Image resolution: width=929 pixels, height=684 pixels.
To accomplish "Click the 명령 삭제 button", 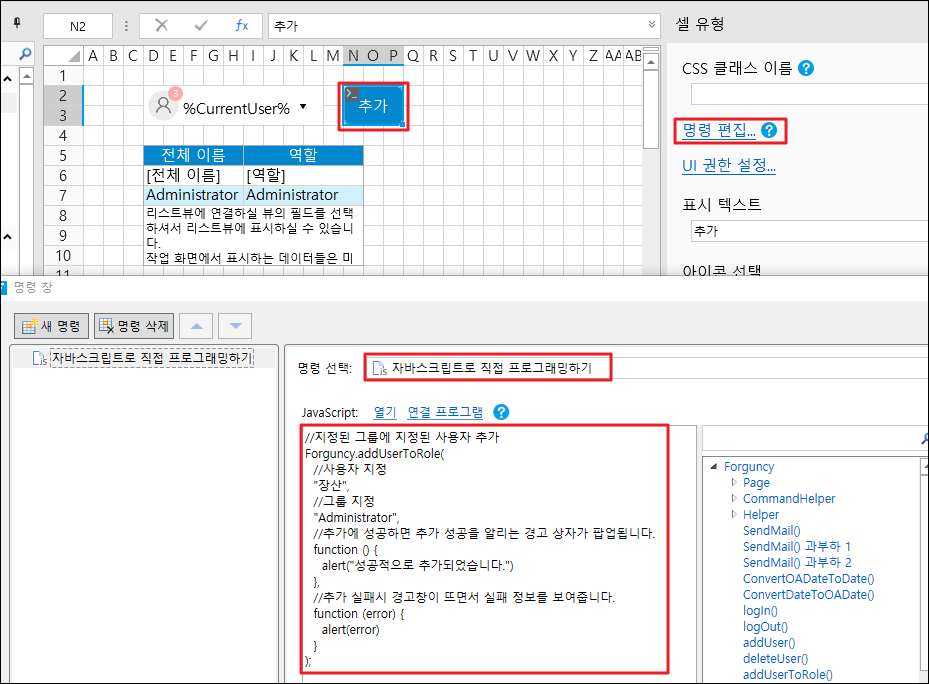I will pos(134,326).
